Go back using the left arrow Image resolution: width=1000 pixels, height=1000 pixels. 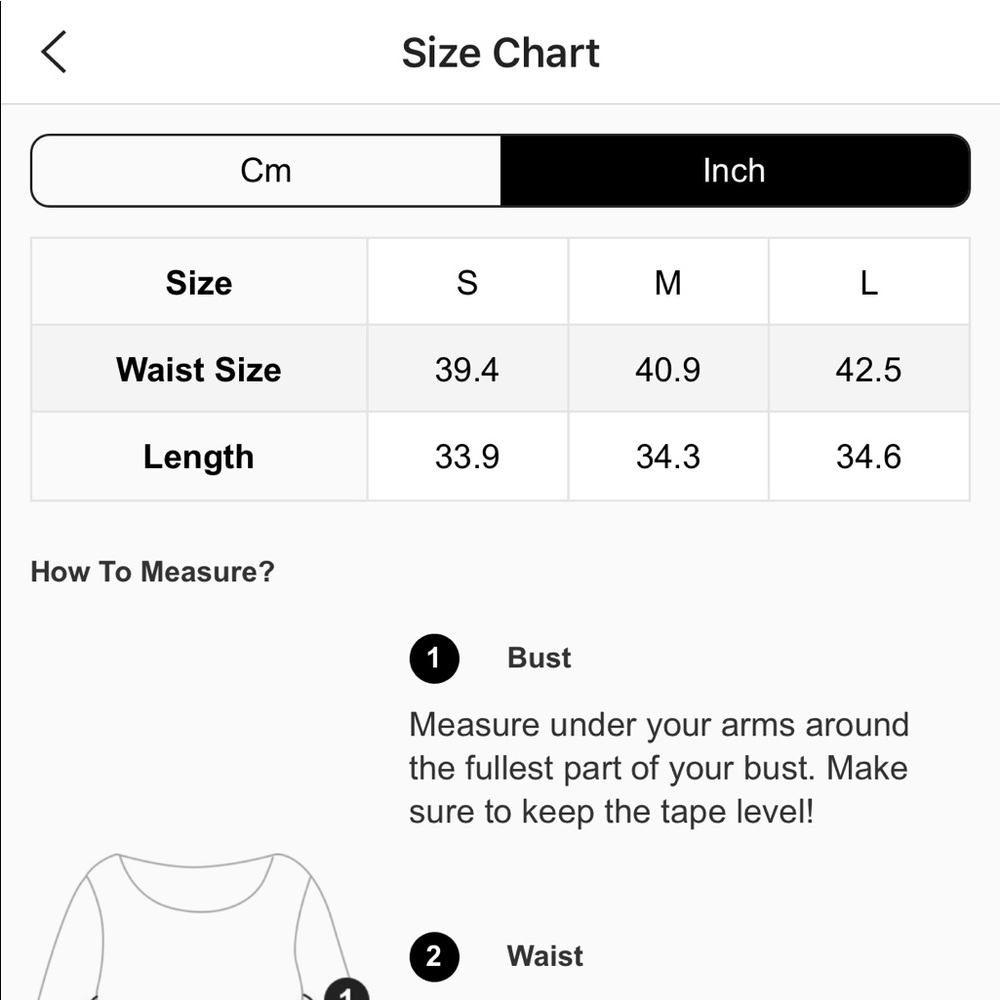click(x=54, y=52)
